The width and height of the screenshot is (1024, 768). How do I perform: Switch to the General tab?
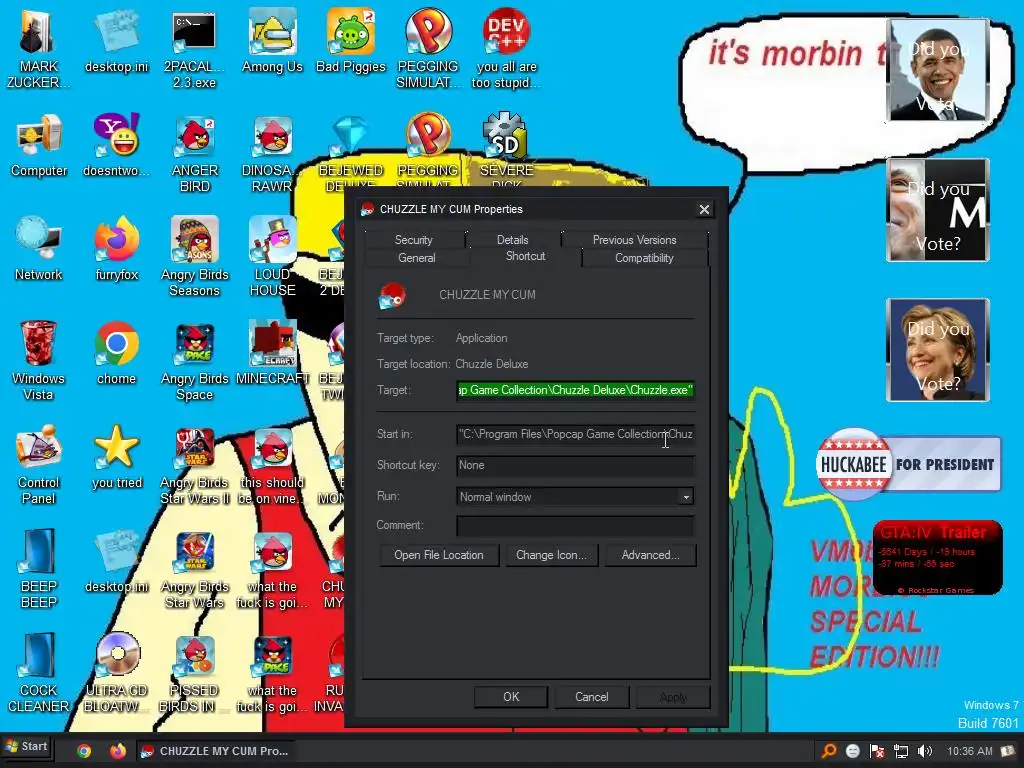(x=417, y=258)
